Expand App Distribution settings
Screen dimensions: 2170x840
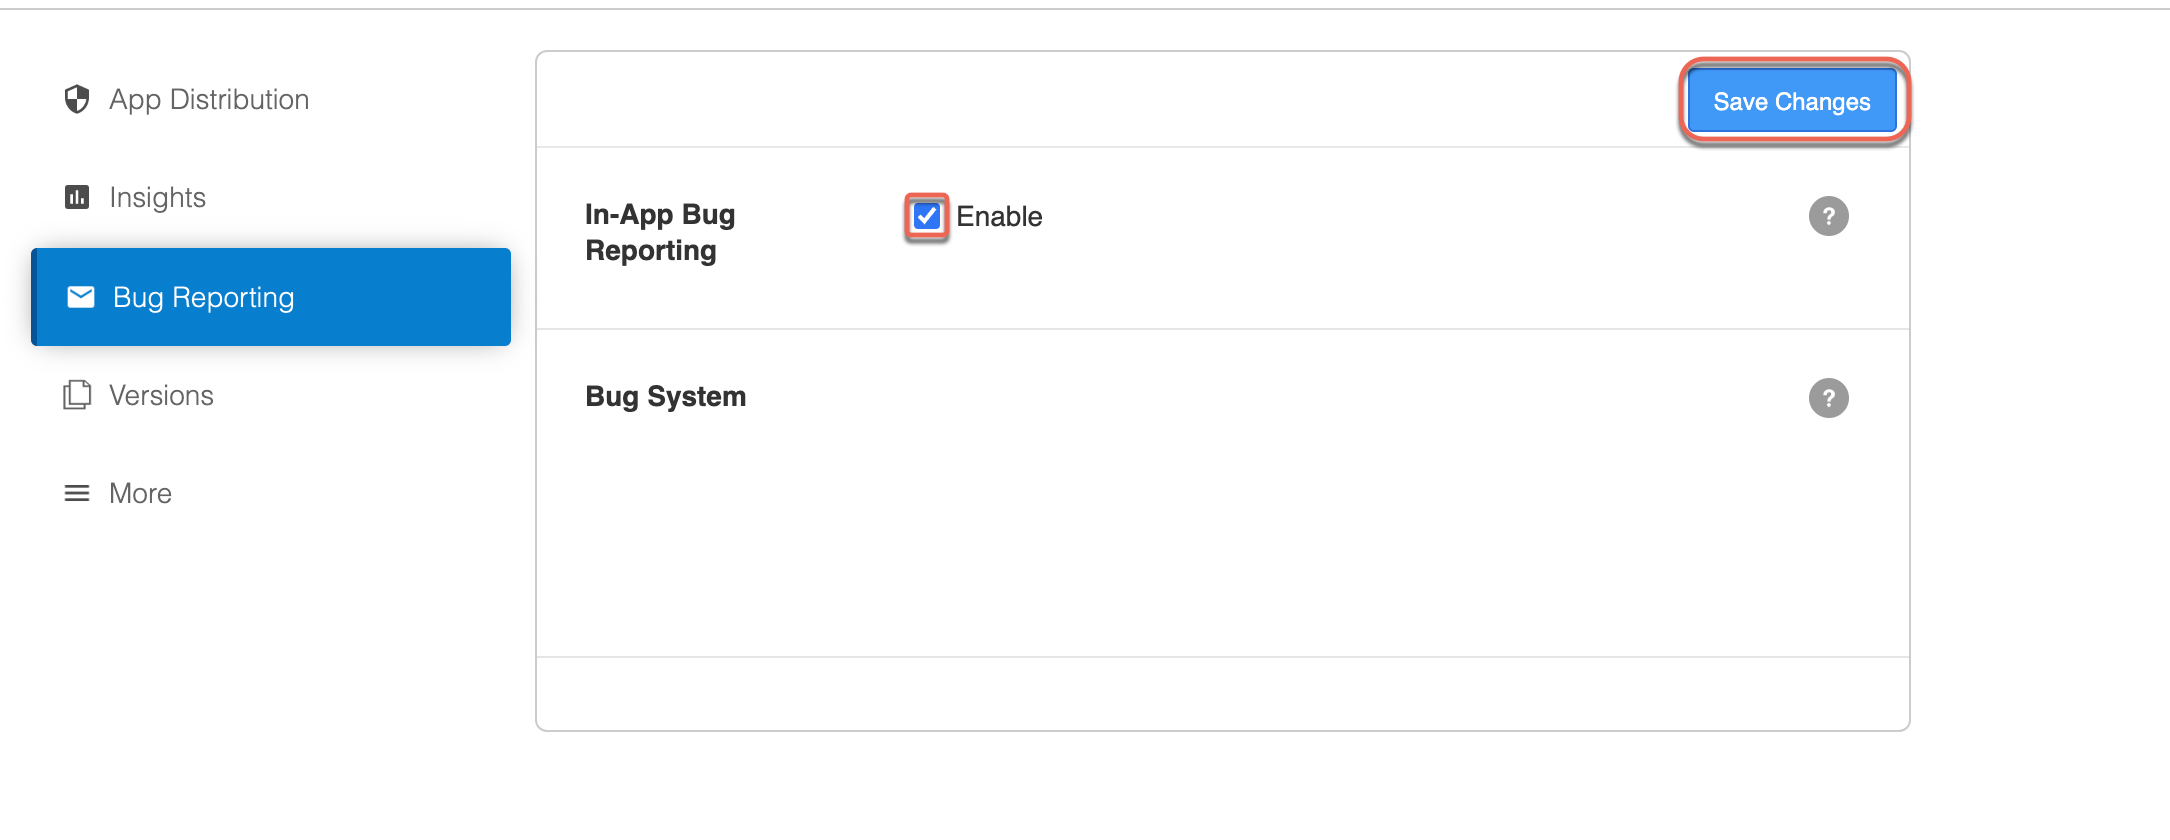click(208, 99)
